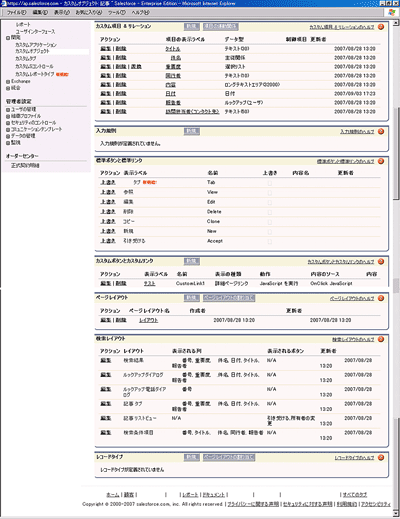Toggle the 上書き checkbox in the Accept row
Image resolution: width=400 pixels, height=519 pixels.
click(x=270, y=241)
